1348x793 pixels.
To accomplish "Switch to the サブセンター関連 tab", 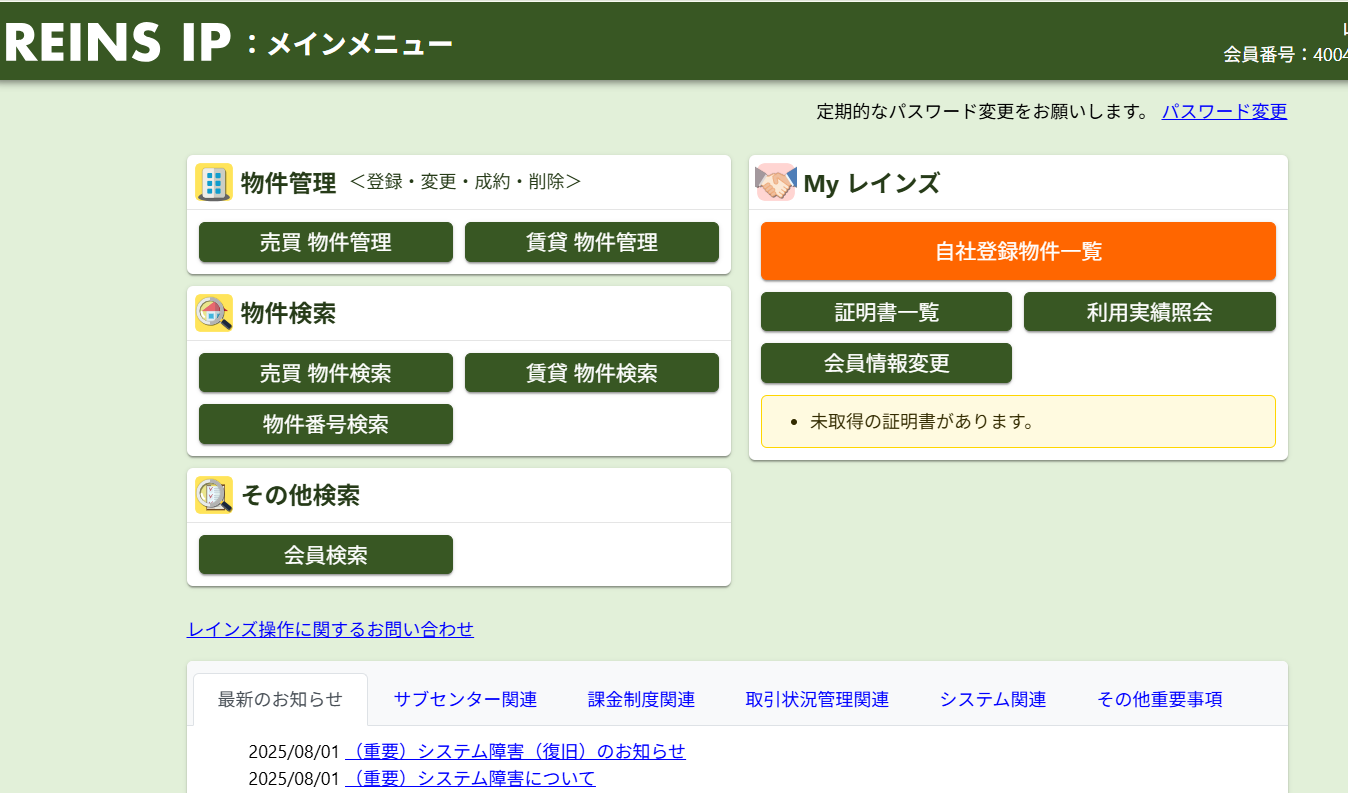I will click(465, 699).
